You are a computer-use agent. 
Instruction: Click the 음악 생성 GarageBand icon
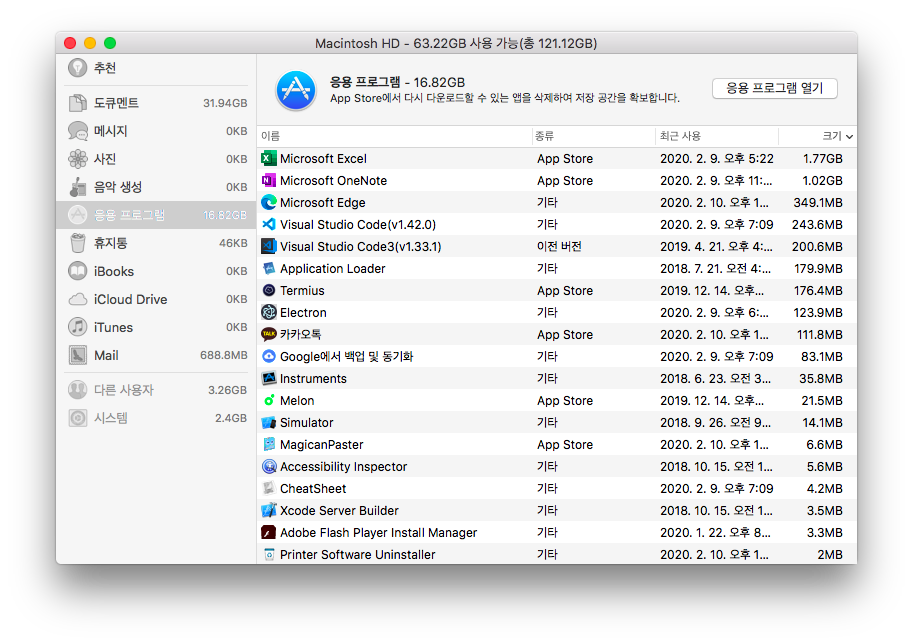point(77,187)
